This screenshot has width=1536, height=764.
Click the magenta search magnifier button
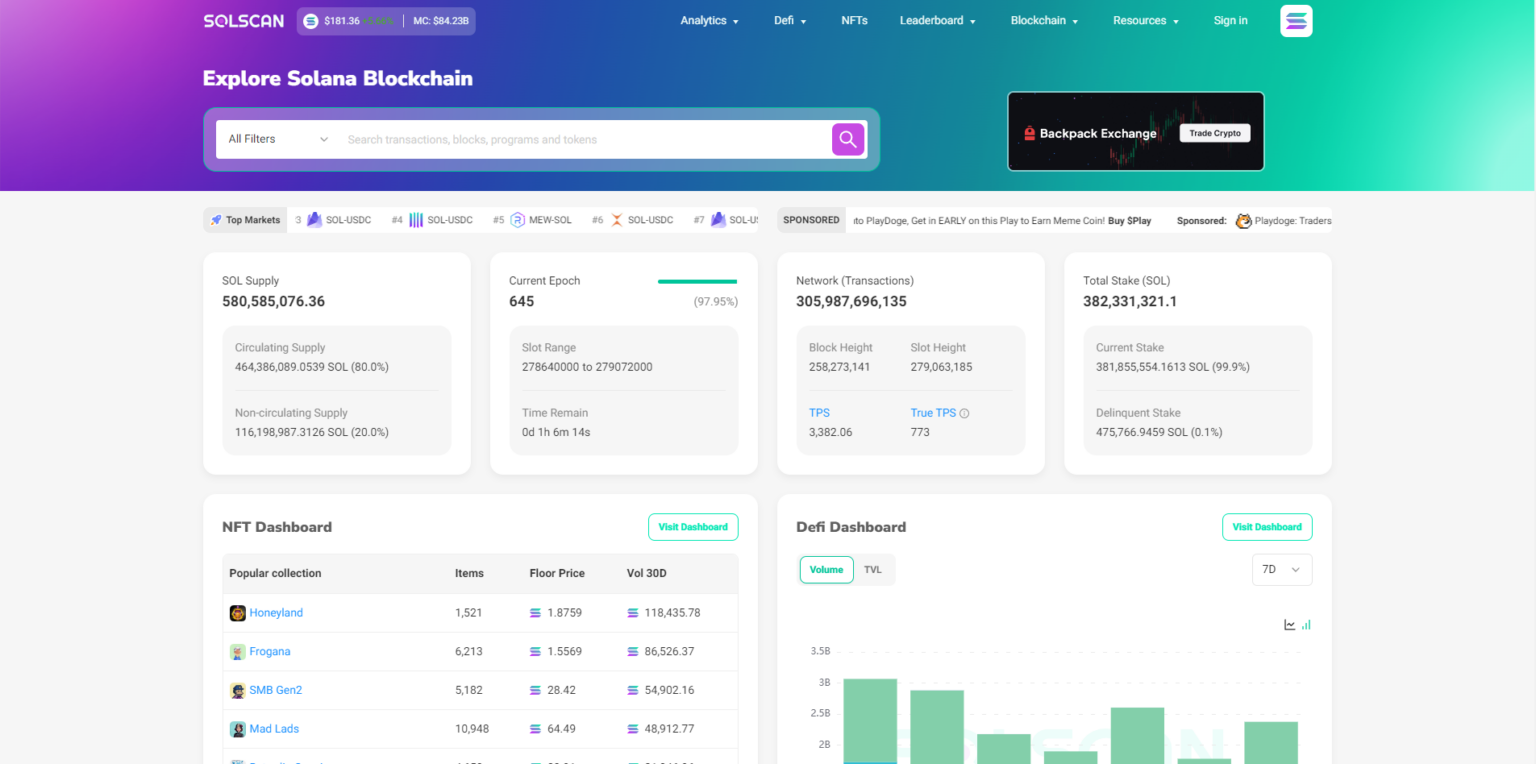tap(847, 139)
